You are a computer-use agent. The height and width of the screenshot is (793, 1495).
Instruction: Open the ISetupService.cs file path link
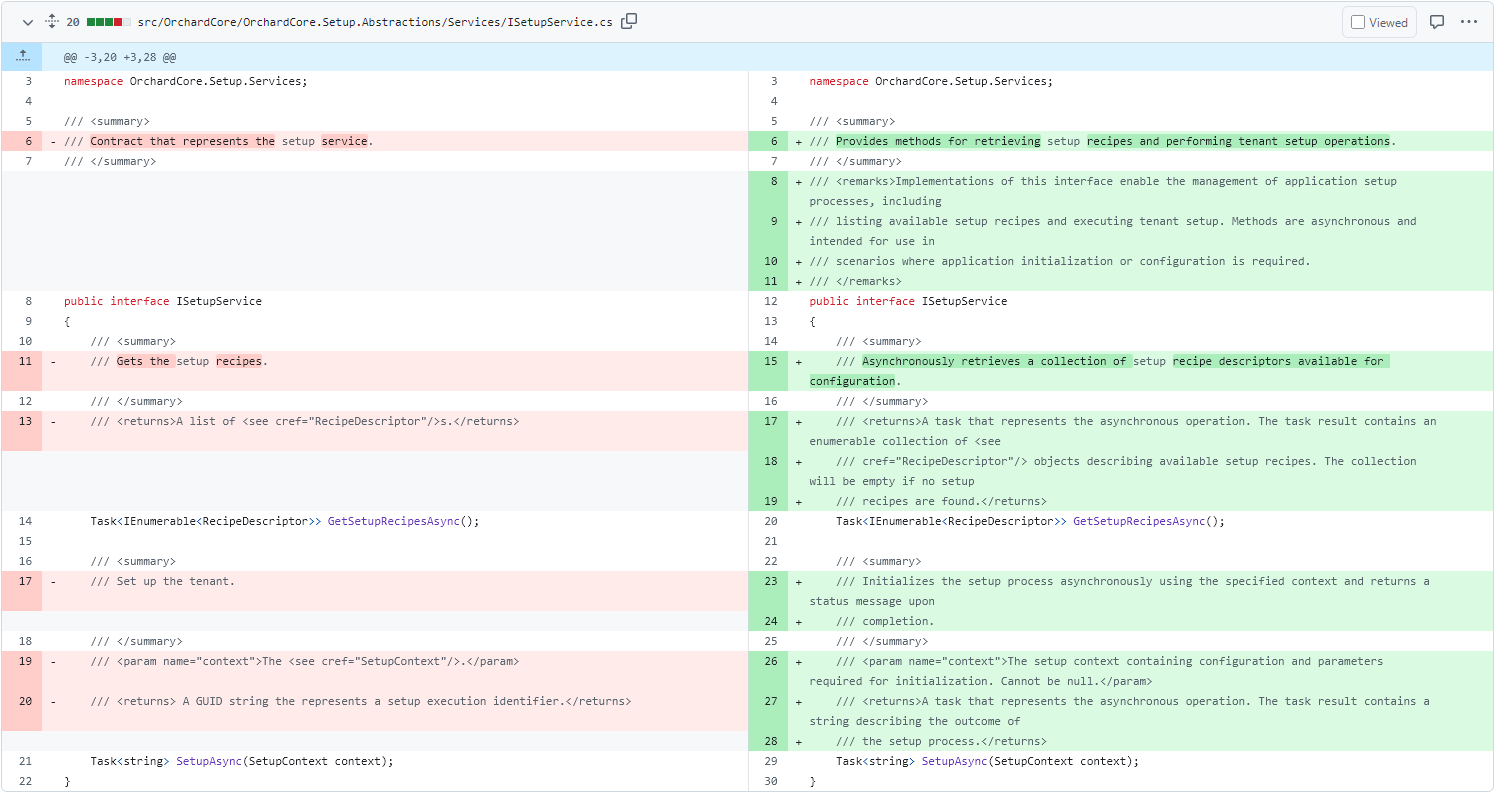tap(375, 22)
